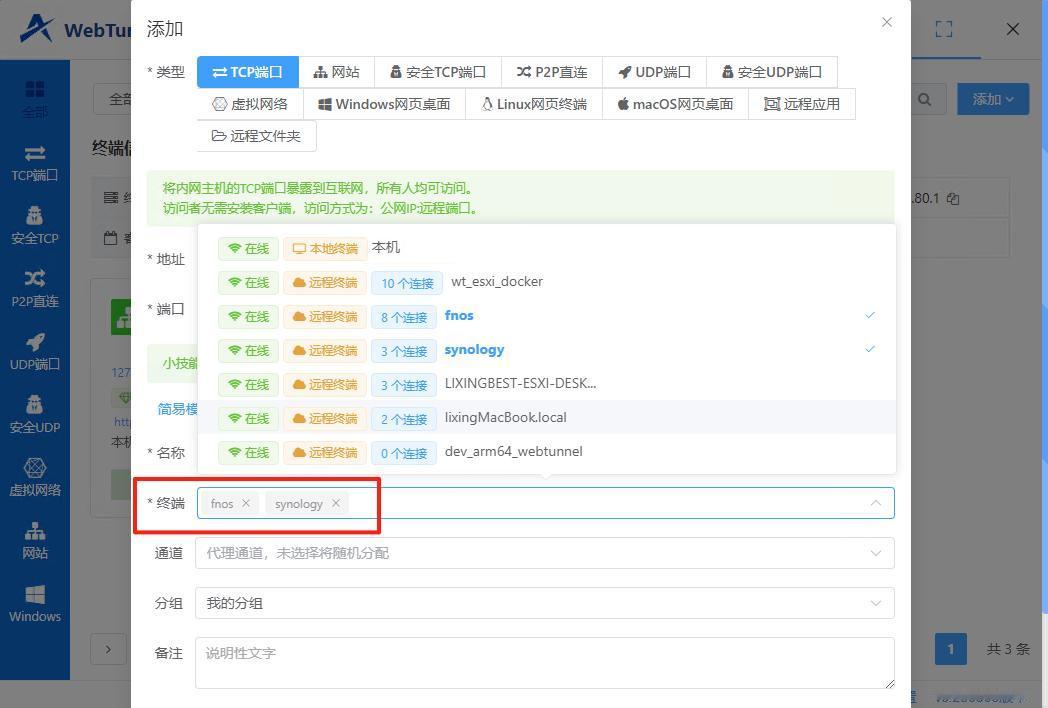The height and width of the screenshot is (708, 1048).
Task: Select wt_esxi_docker terminal option
Action: 547,282
